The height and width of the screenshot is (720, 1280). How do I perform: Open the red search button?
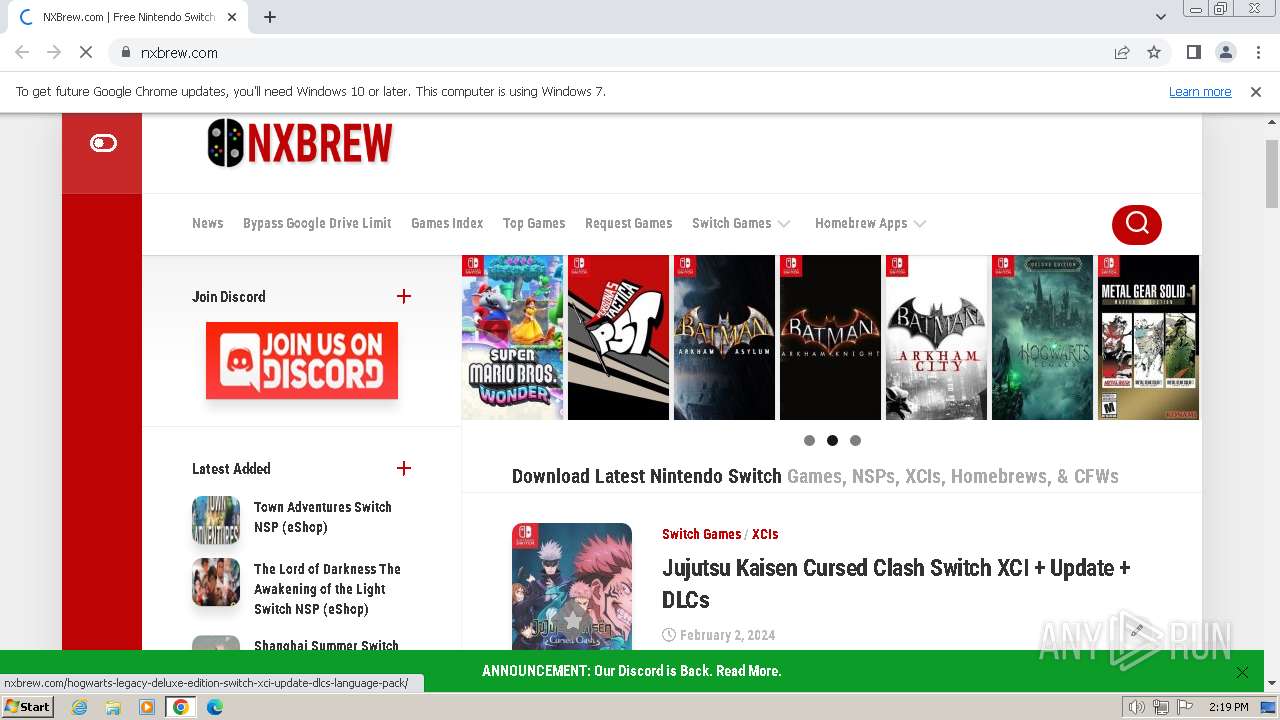tap(1137, 224)
